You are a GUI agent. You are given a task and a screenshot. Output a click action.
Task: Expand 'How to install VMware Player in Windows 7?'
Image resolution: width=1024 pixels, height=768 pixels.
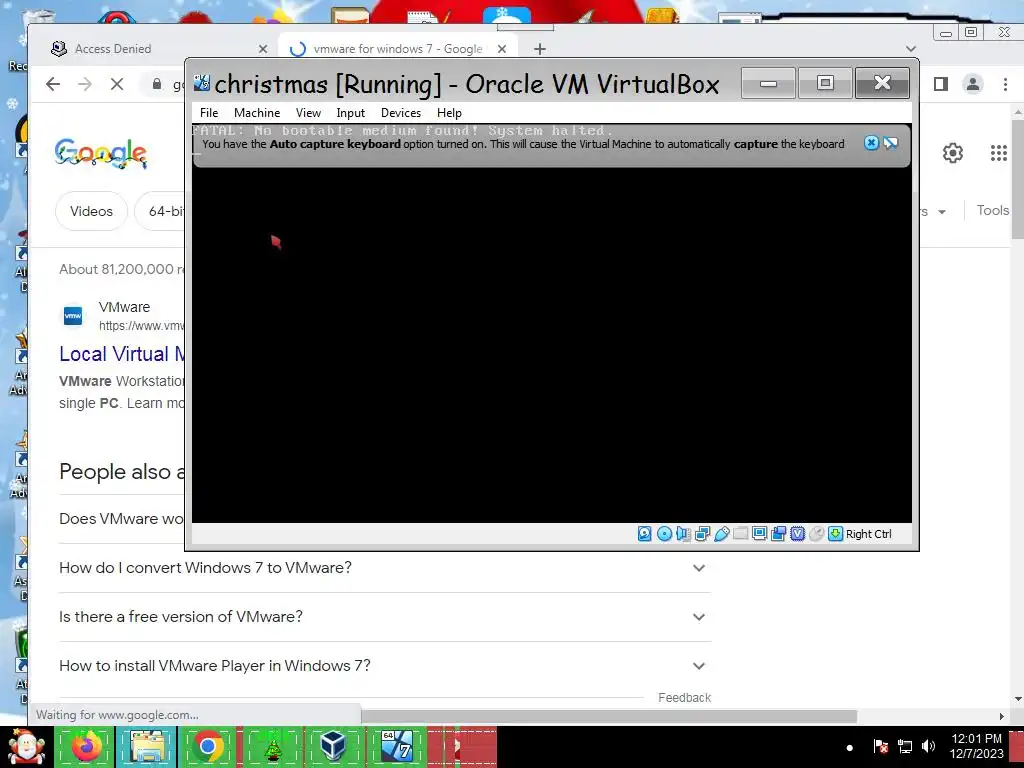click(x=385, y=665)
